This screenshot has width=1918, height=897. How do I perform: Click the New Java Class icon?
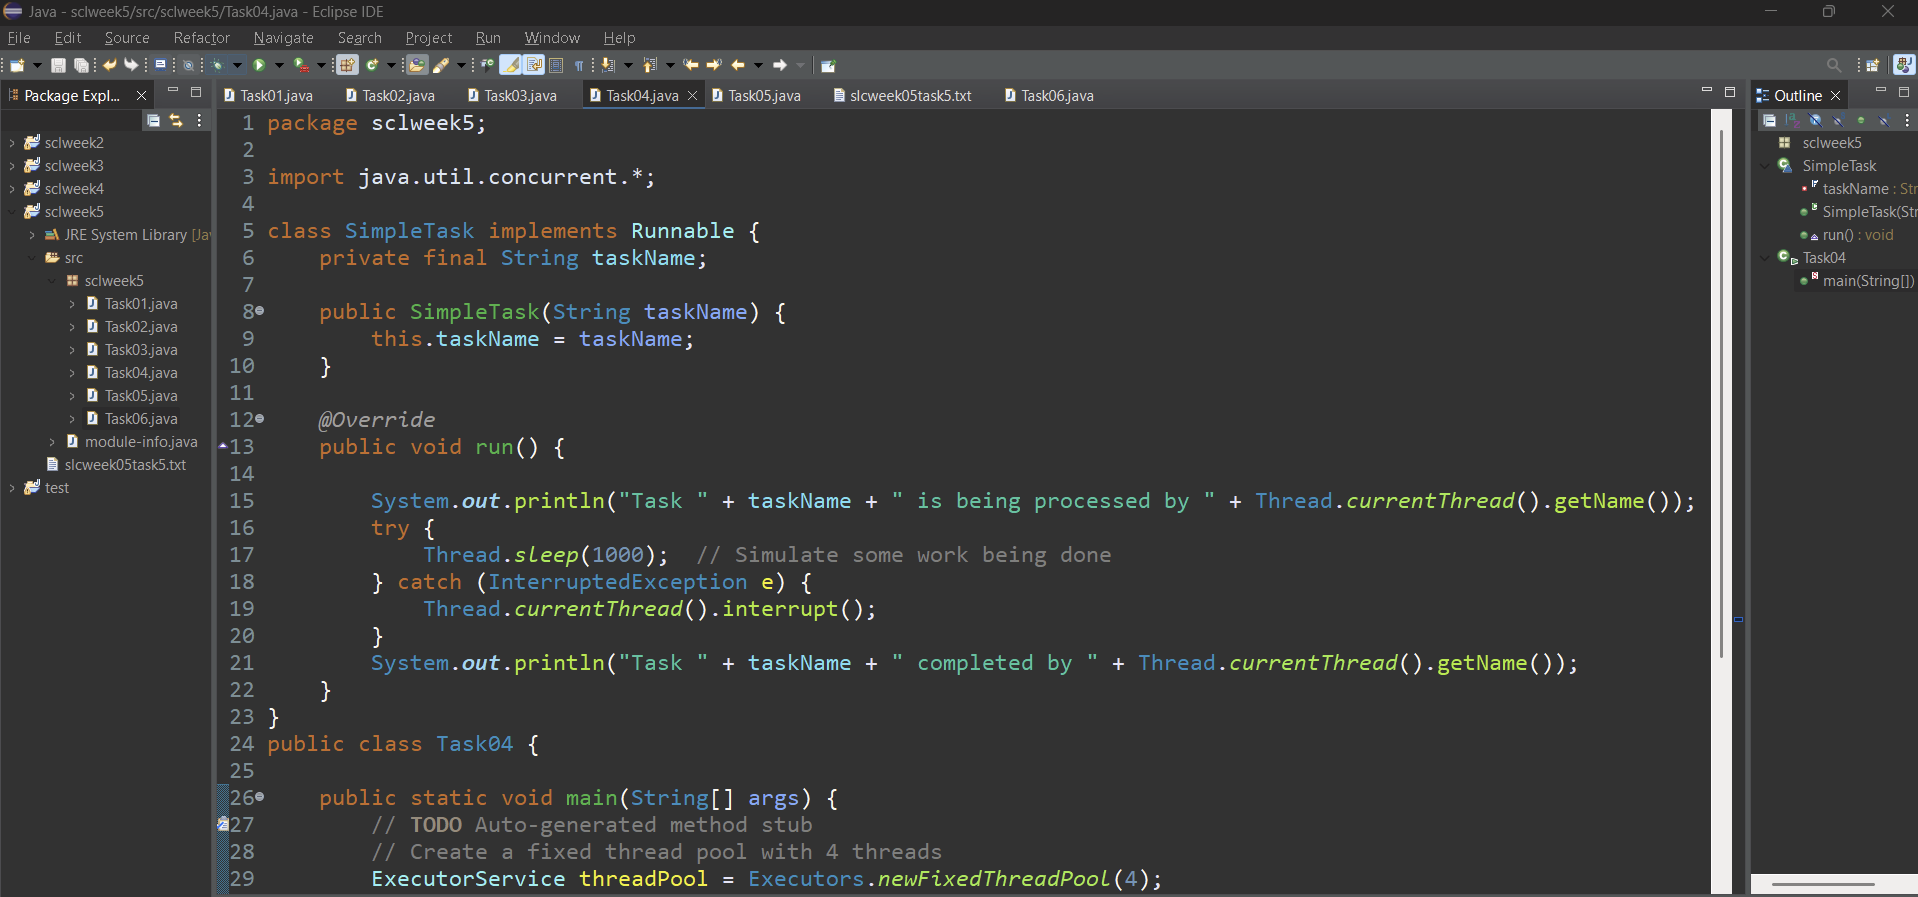pos(372,66)
